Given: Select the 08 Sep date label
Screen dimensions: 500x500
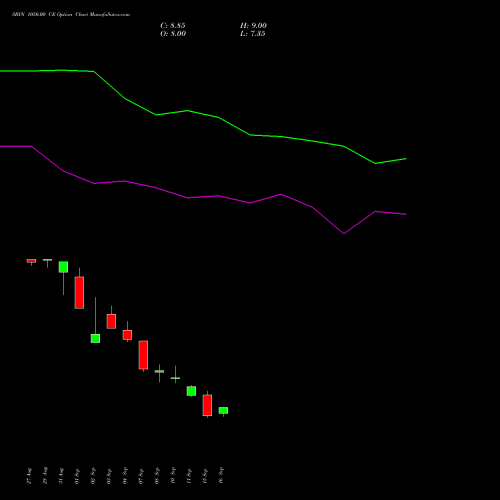Looking at the screenshot, I should (157, 476).
